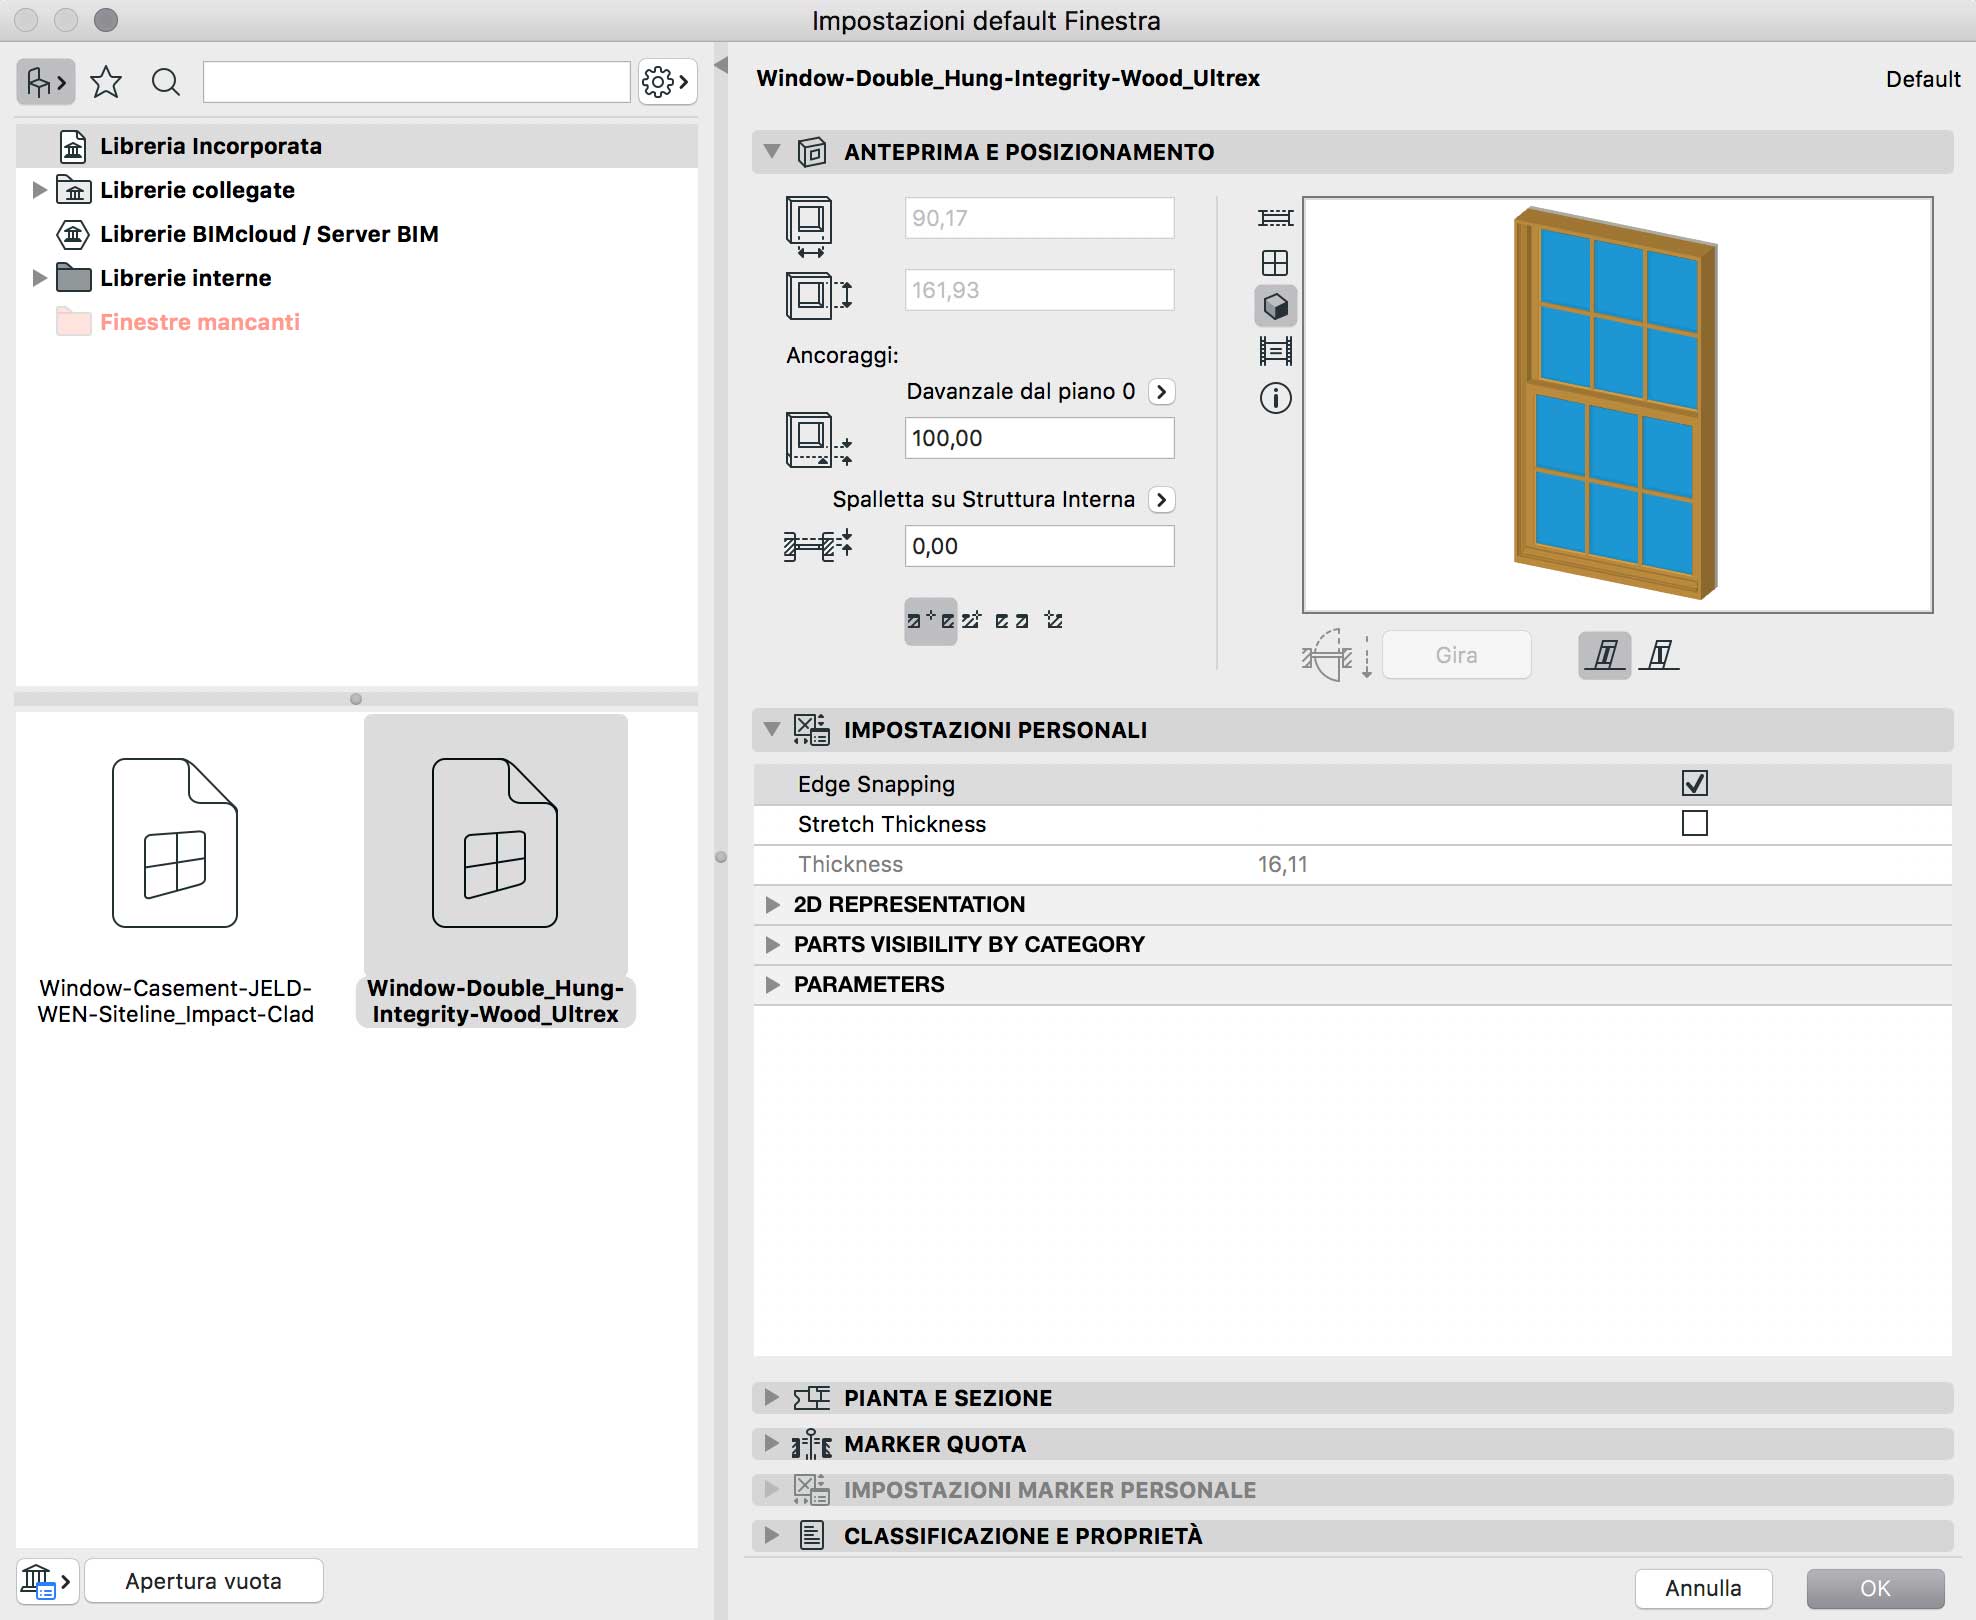
Task: Select the Window-Casement-JELD-WEN thumbnail
Action: (x=175, y=843)
